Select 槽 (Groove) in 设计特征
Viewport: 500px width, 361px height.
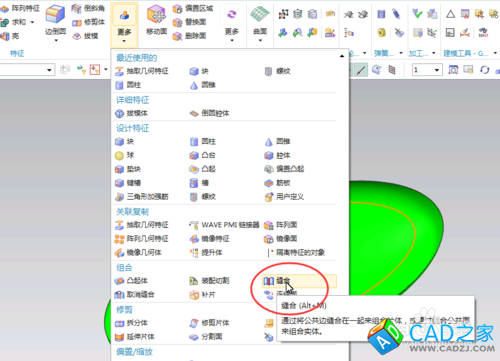point(199,183)
